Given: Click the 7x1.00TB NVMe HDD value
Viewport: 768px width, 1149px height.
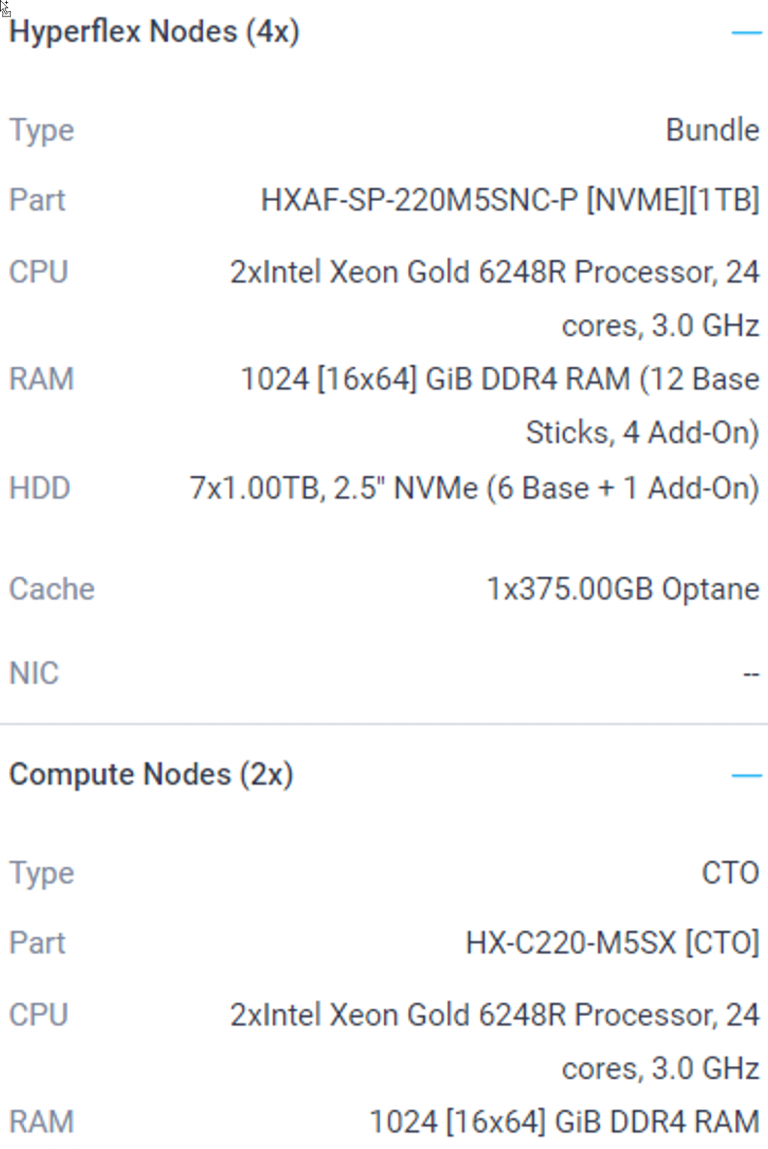Looking at the screenshot, I should 474,489.
